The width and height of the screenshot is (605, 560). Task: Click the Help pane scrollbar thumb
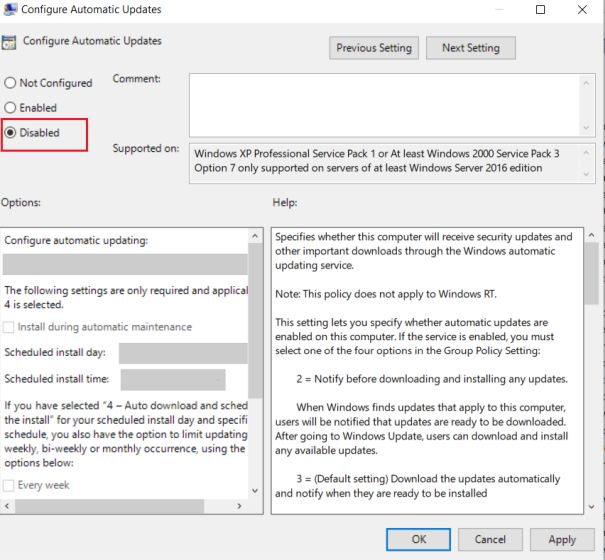coord(591,273)
